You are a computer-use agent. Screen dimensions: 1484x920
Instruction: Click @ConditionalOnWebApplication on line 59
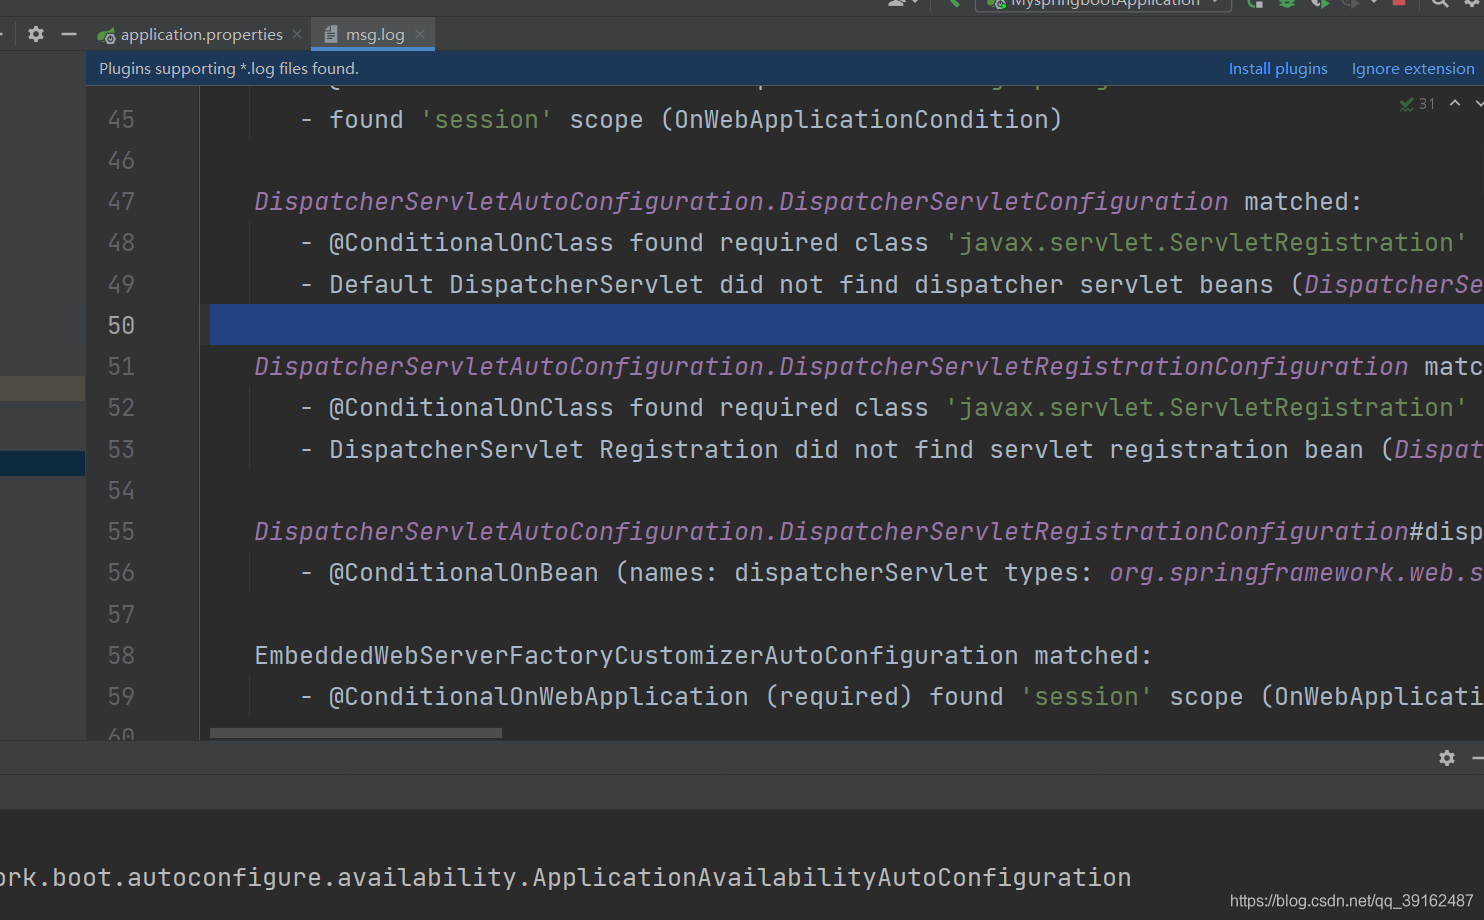click(539, 697)
